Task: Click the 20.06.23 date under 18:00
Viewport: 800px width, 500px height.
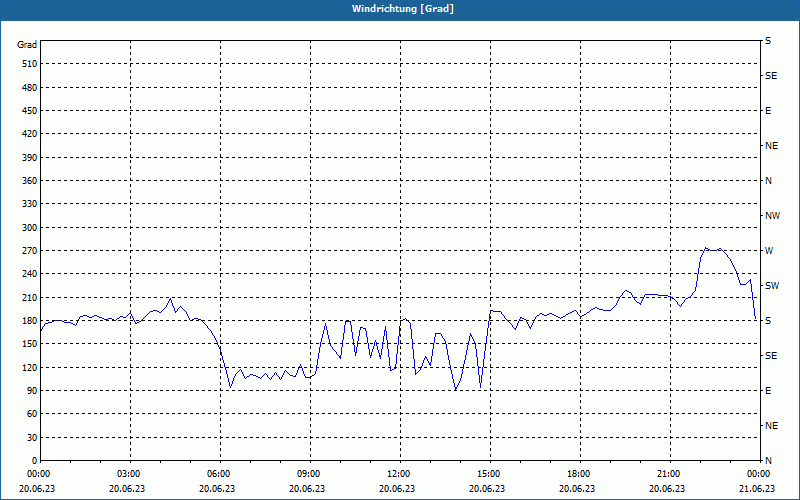Action: pyautogui.click(x=578, y=488)
